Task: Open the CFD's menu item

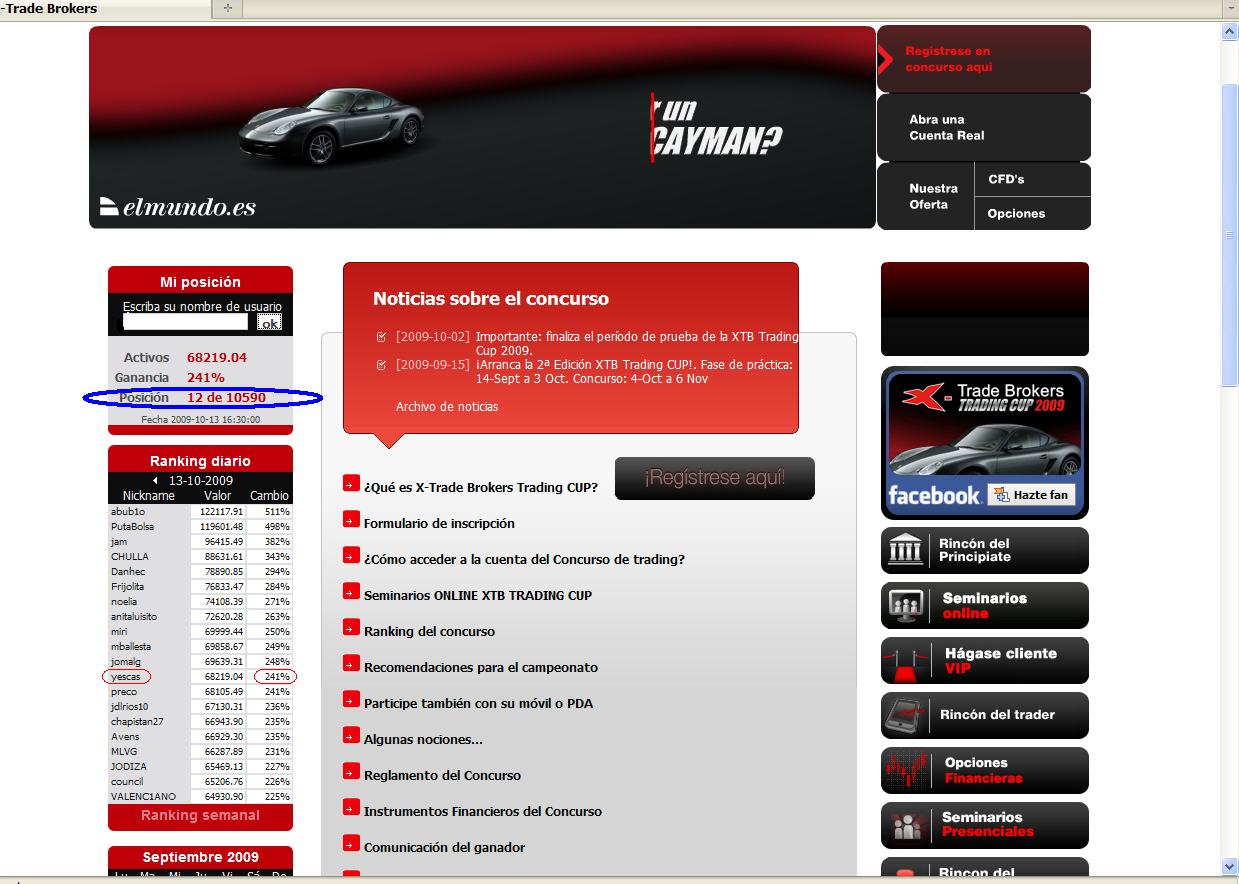Action: 1032,179
